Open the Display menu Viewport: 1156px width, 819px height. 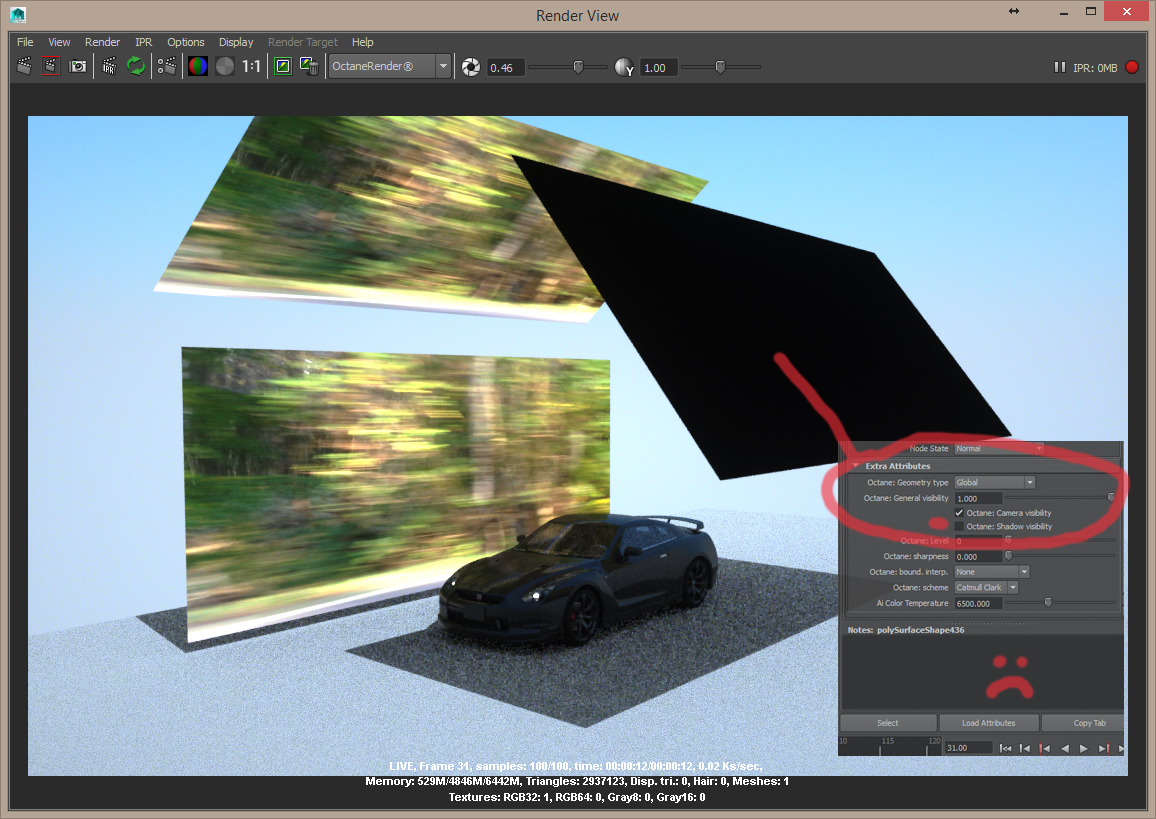[x=236, y=42]
